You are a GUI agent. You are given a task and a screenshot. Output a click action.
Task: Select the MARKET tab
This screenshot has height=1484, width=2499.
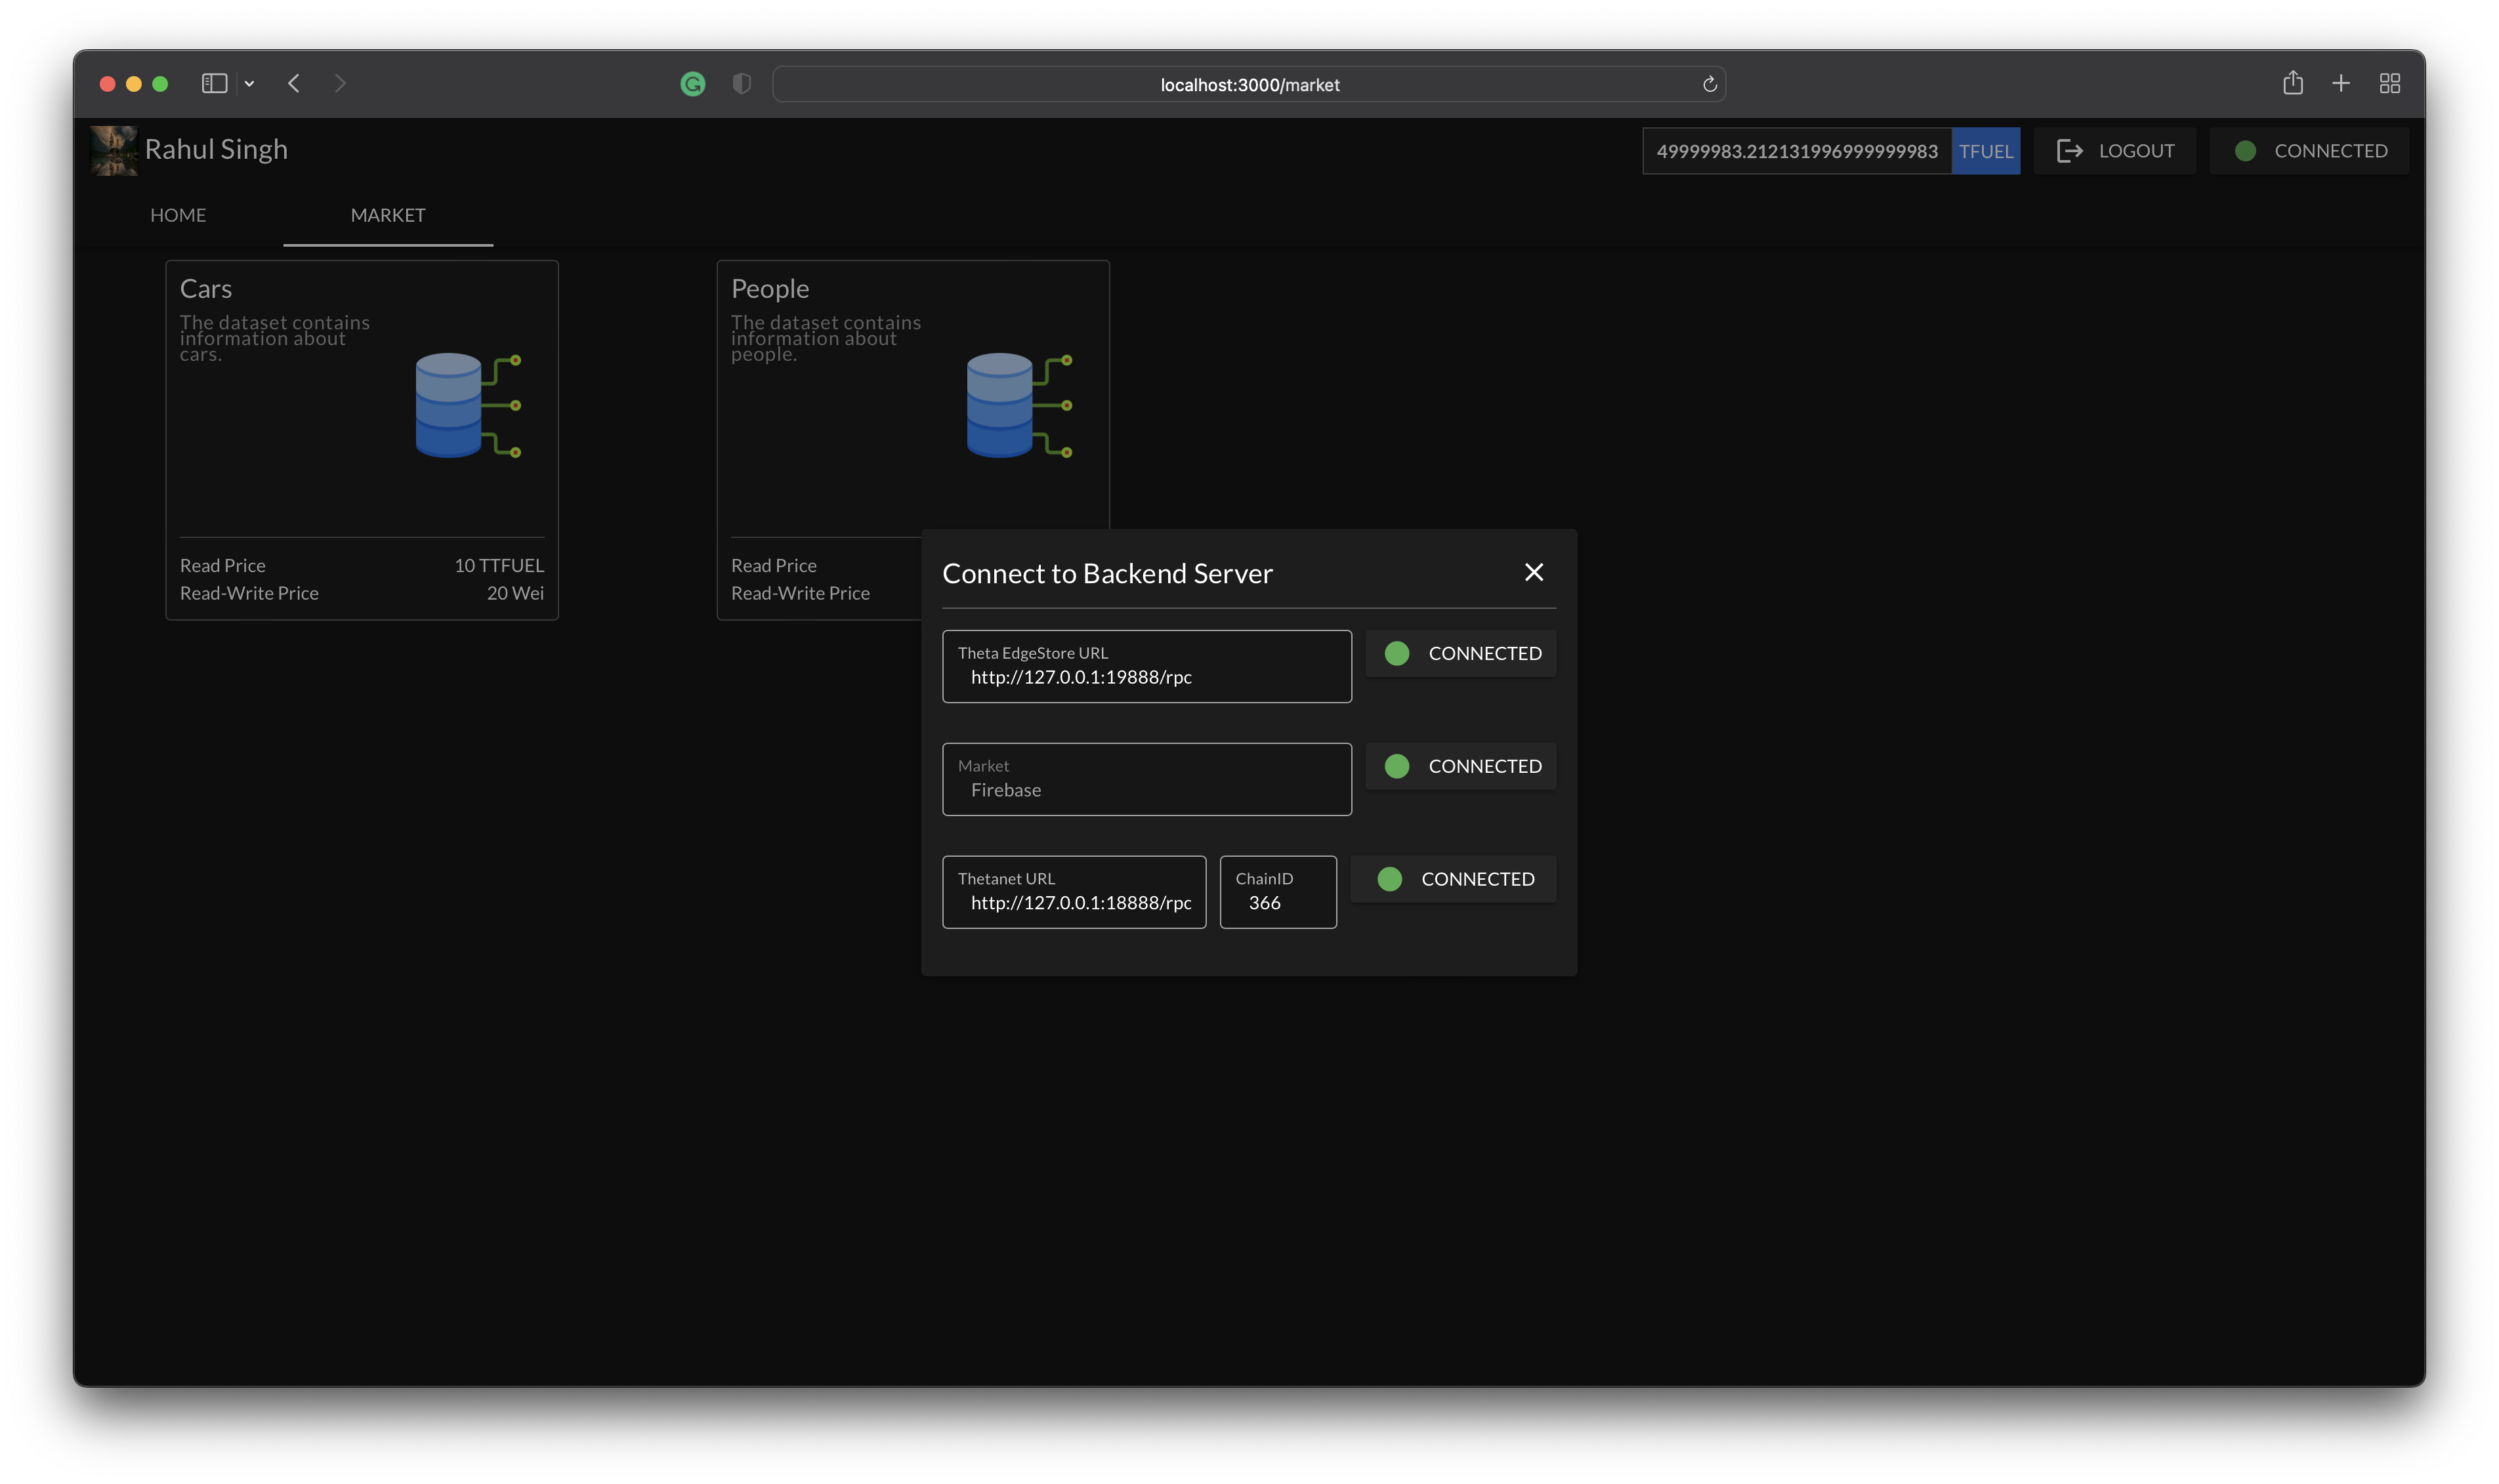(388, 215)
